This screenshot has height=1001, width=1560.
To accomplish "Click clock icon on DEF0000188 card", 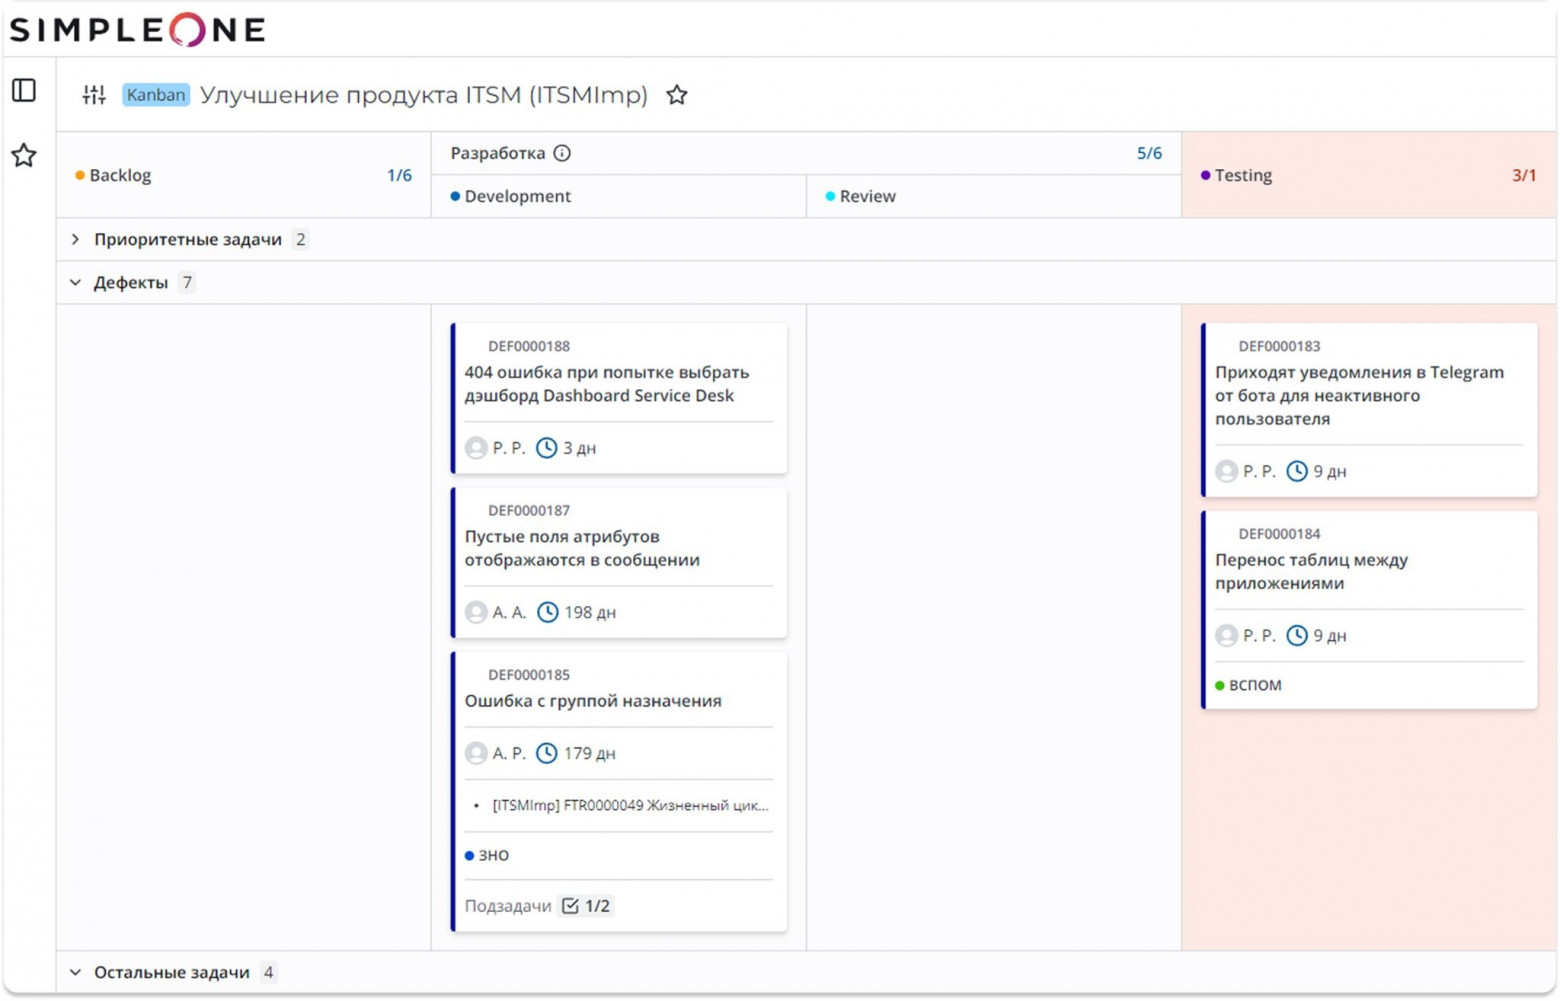I will 547,448.
